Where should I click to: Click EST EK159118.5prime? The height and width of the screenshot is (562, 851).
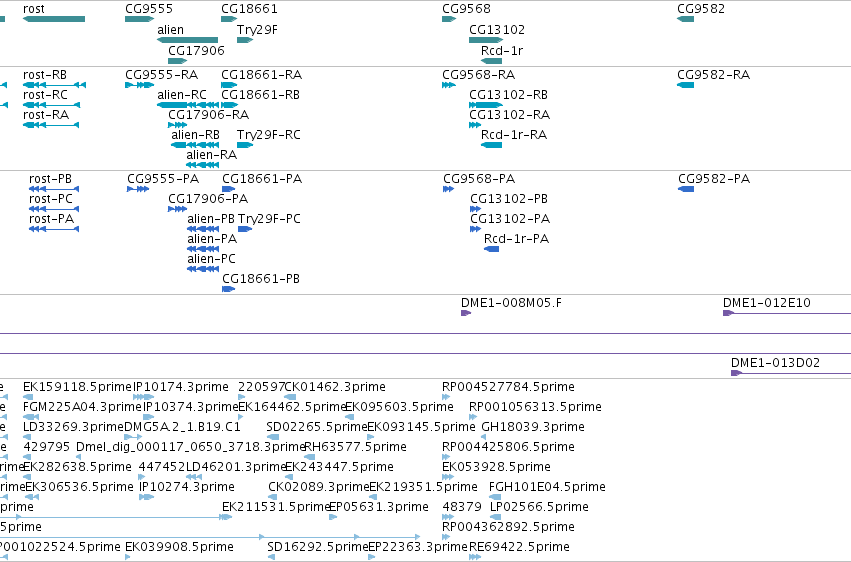tap(78, 387)
